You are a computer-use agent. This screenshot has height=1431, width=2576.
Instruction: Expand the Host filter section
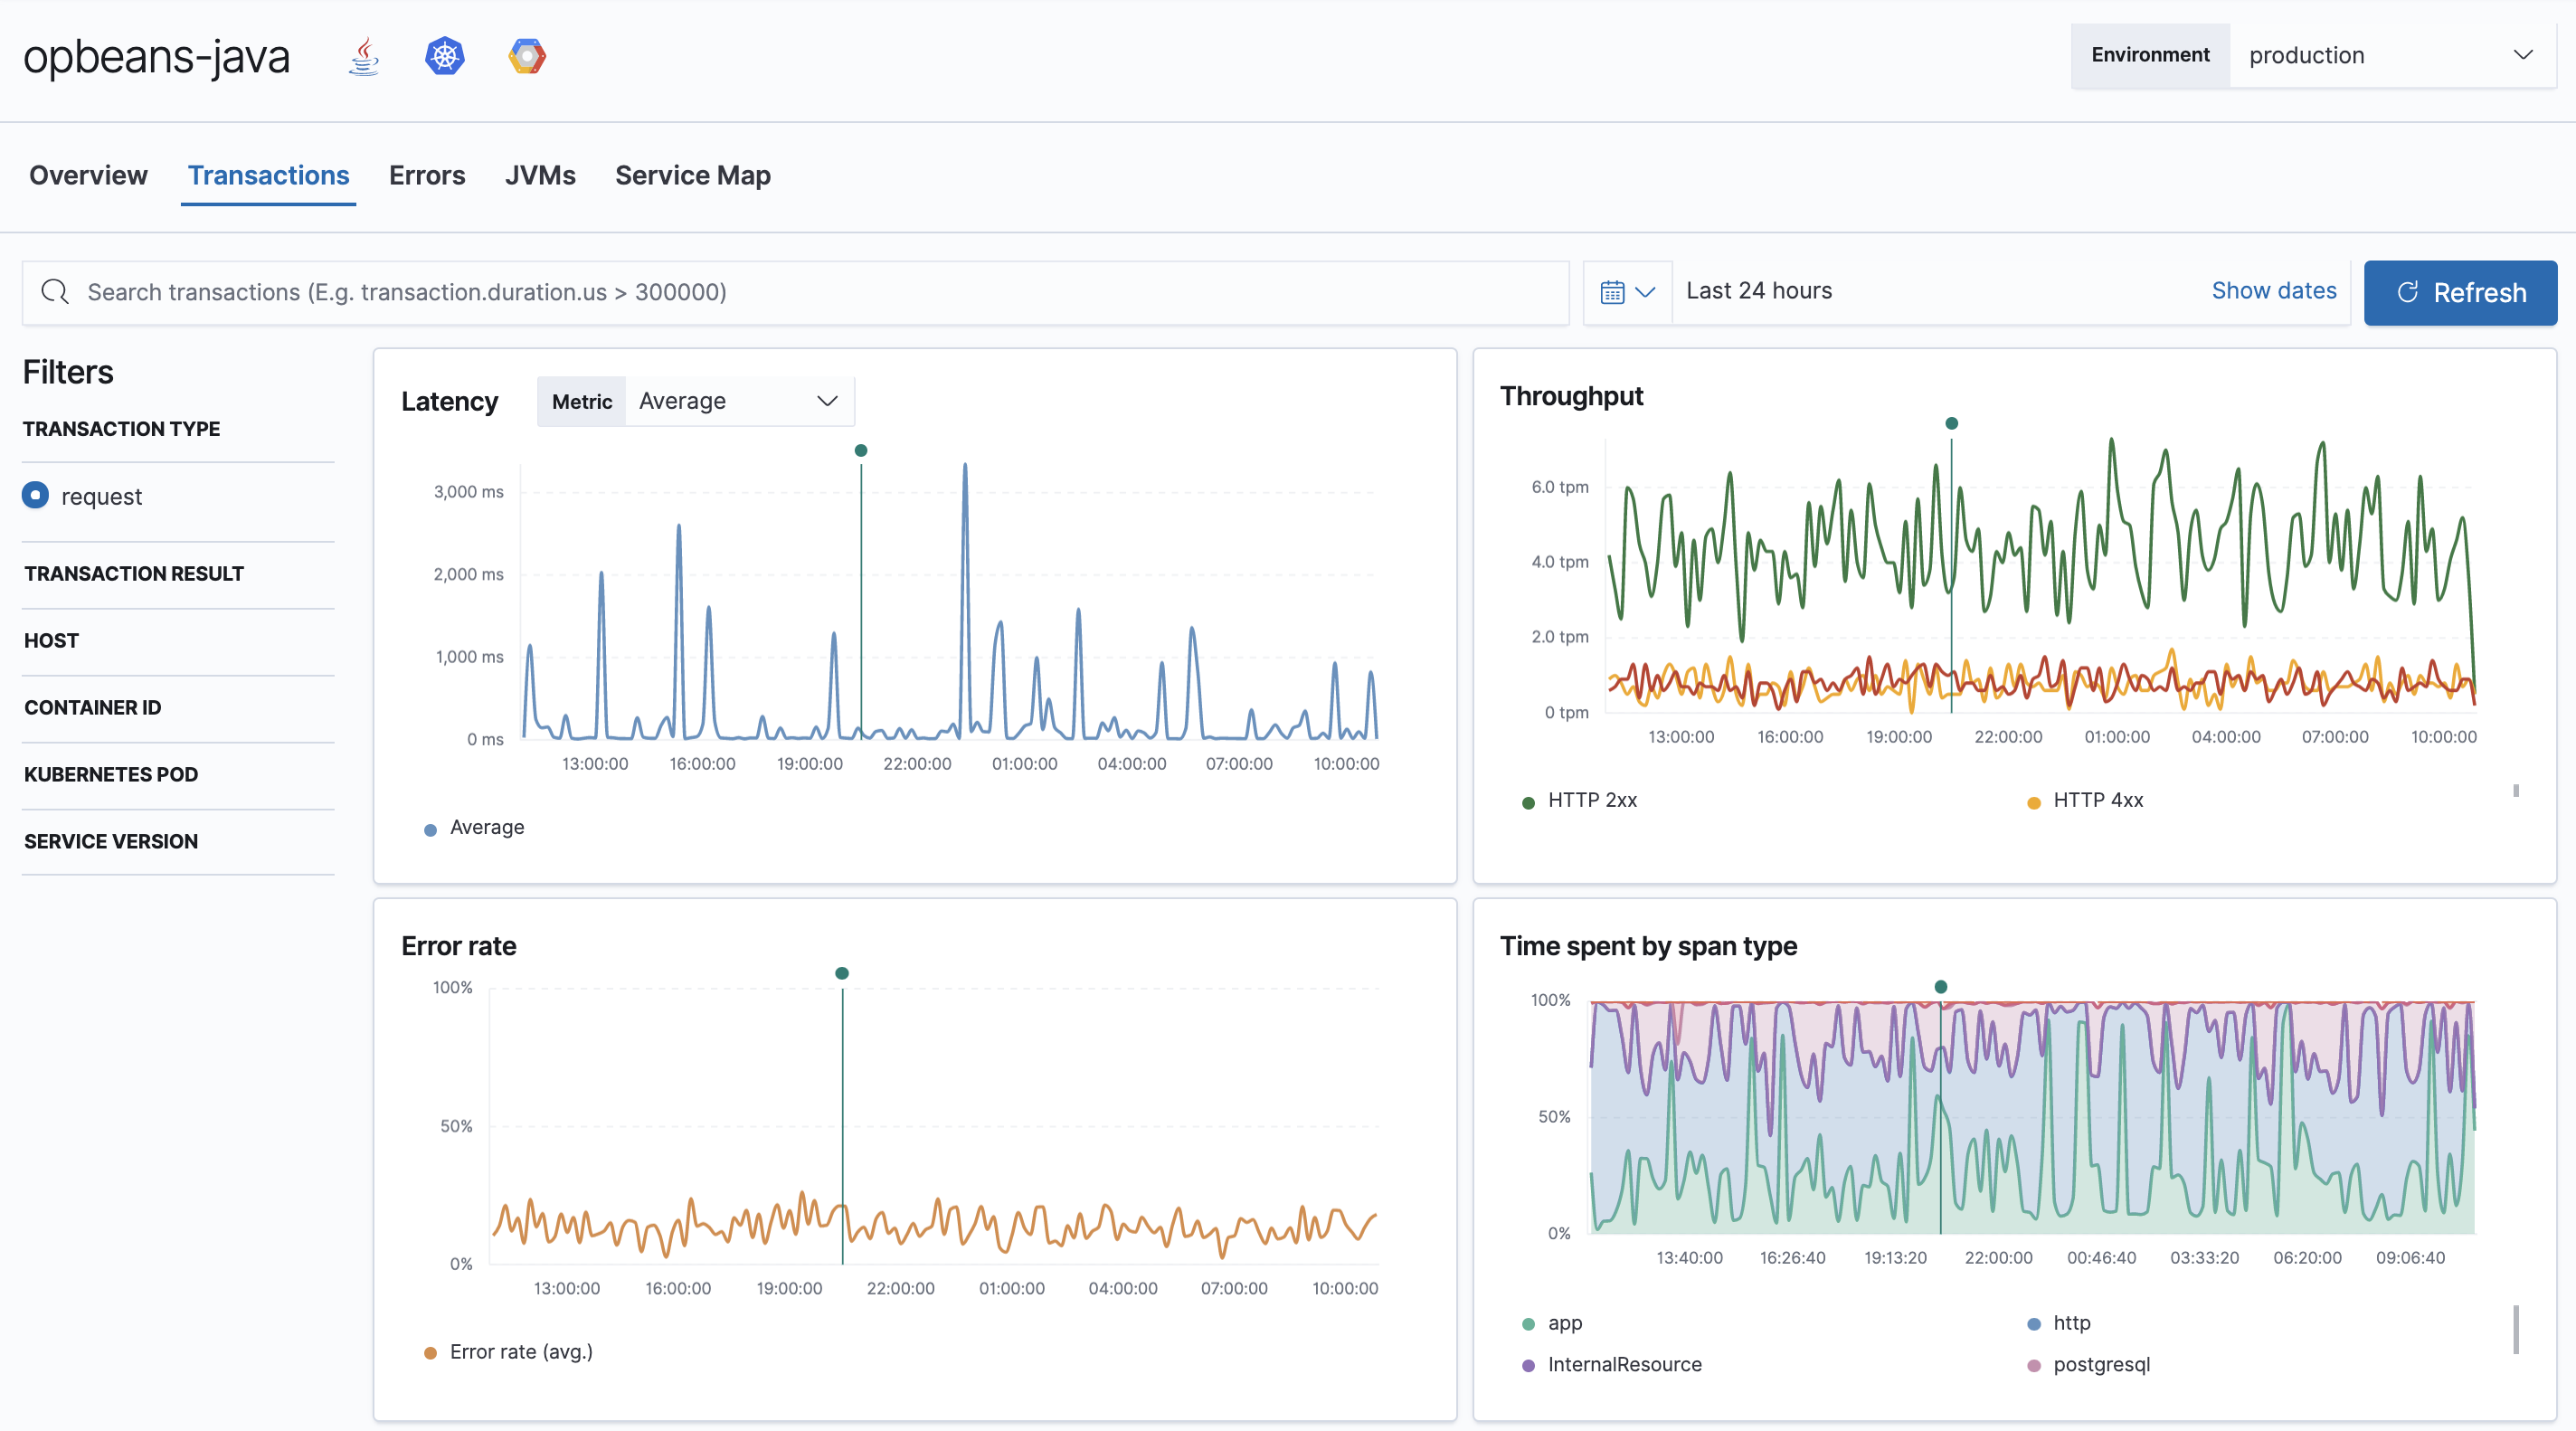coord(51,640)
